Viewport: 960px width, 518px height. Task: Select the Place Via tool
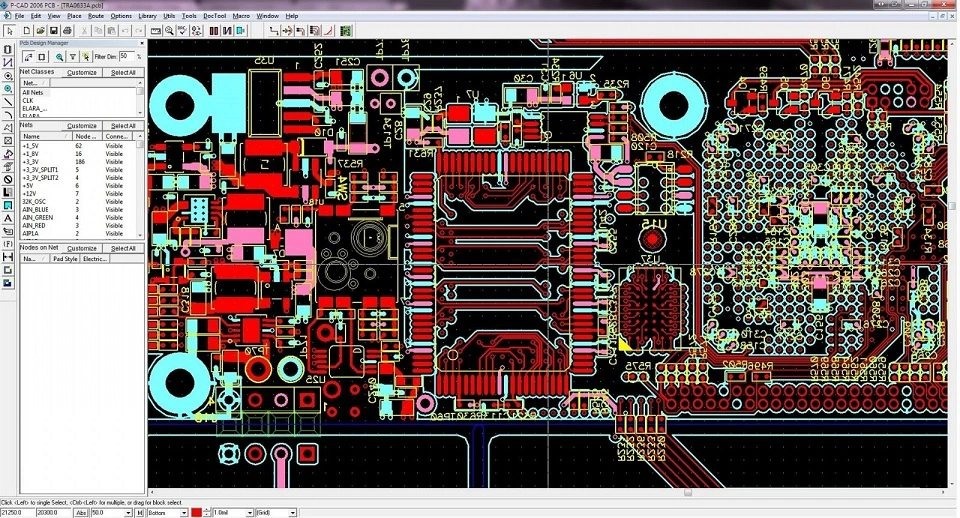[8, 89]
